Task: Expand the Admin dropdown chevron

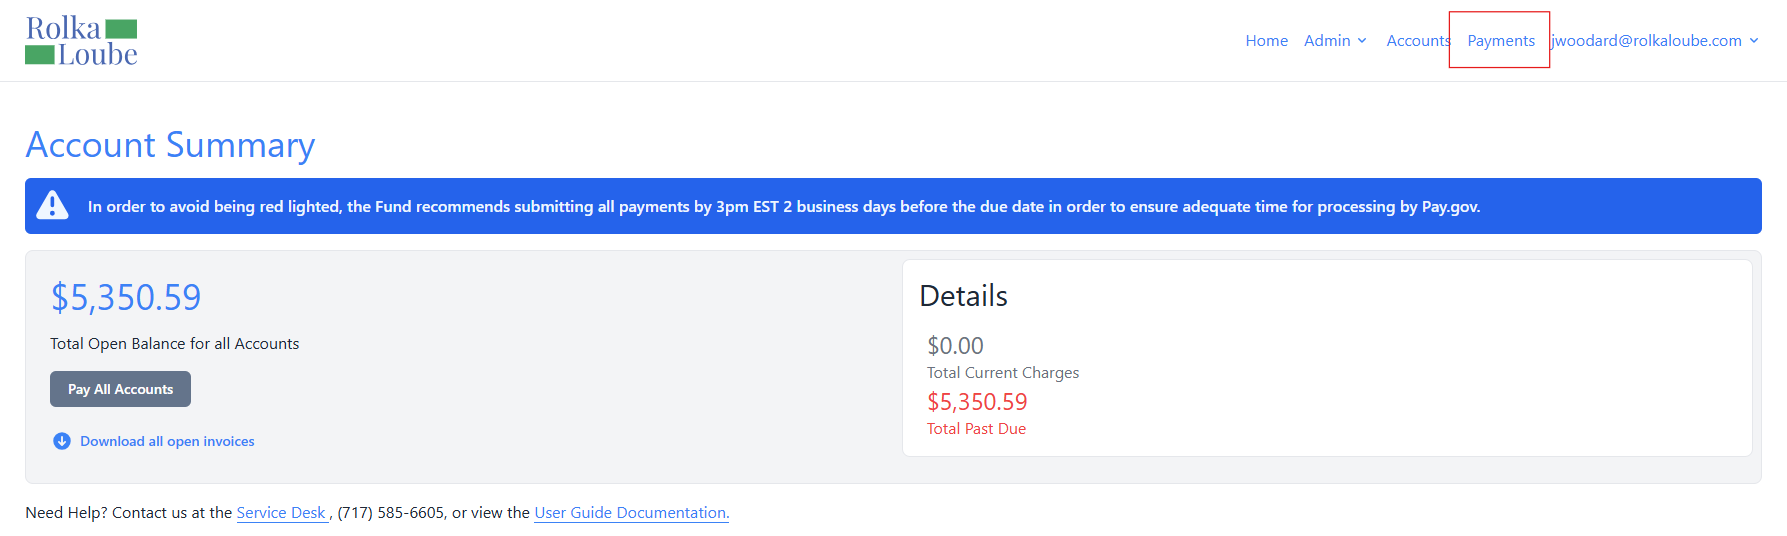Action: click(x=1362, y=41)
